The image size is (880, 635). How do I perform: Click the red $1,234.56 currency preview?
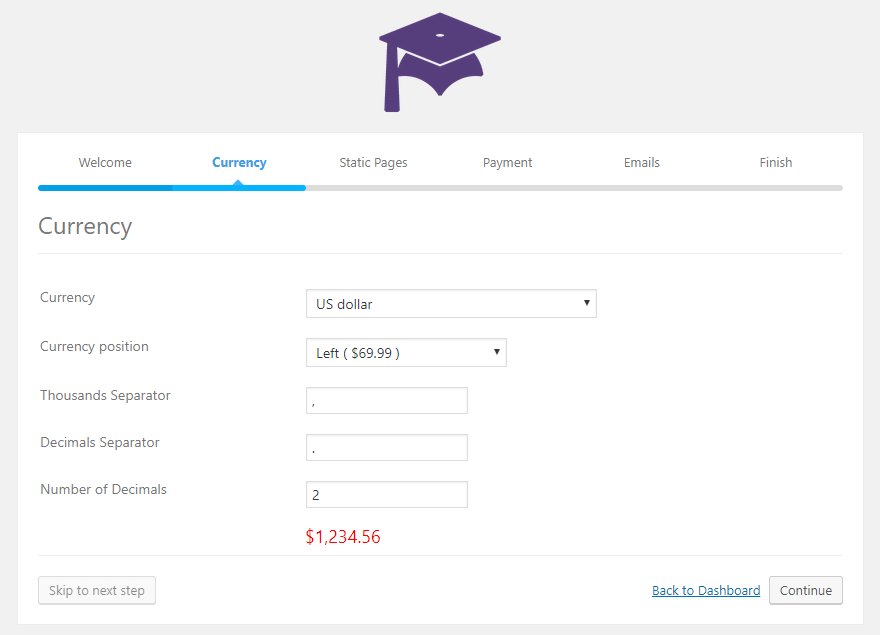[343, 537]
